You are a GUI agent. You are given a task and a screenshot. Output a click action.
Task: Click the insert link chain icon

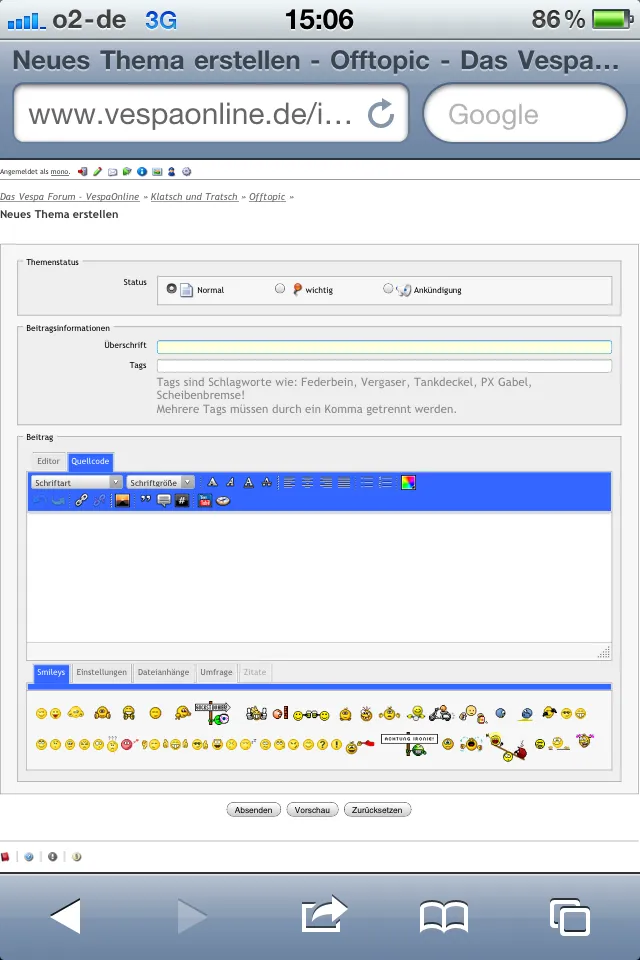82,500
